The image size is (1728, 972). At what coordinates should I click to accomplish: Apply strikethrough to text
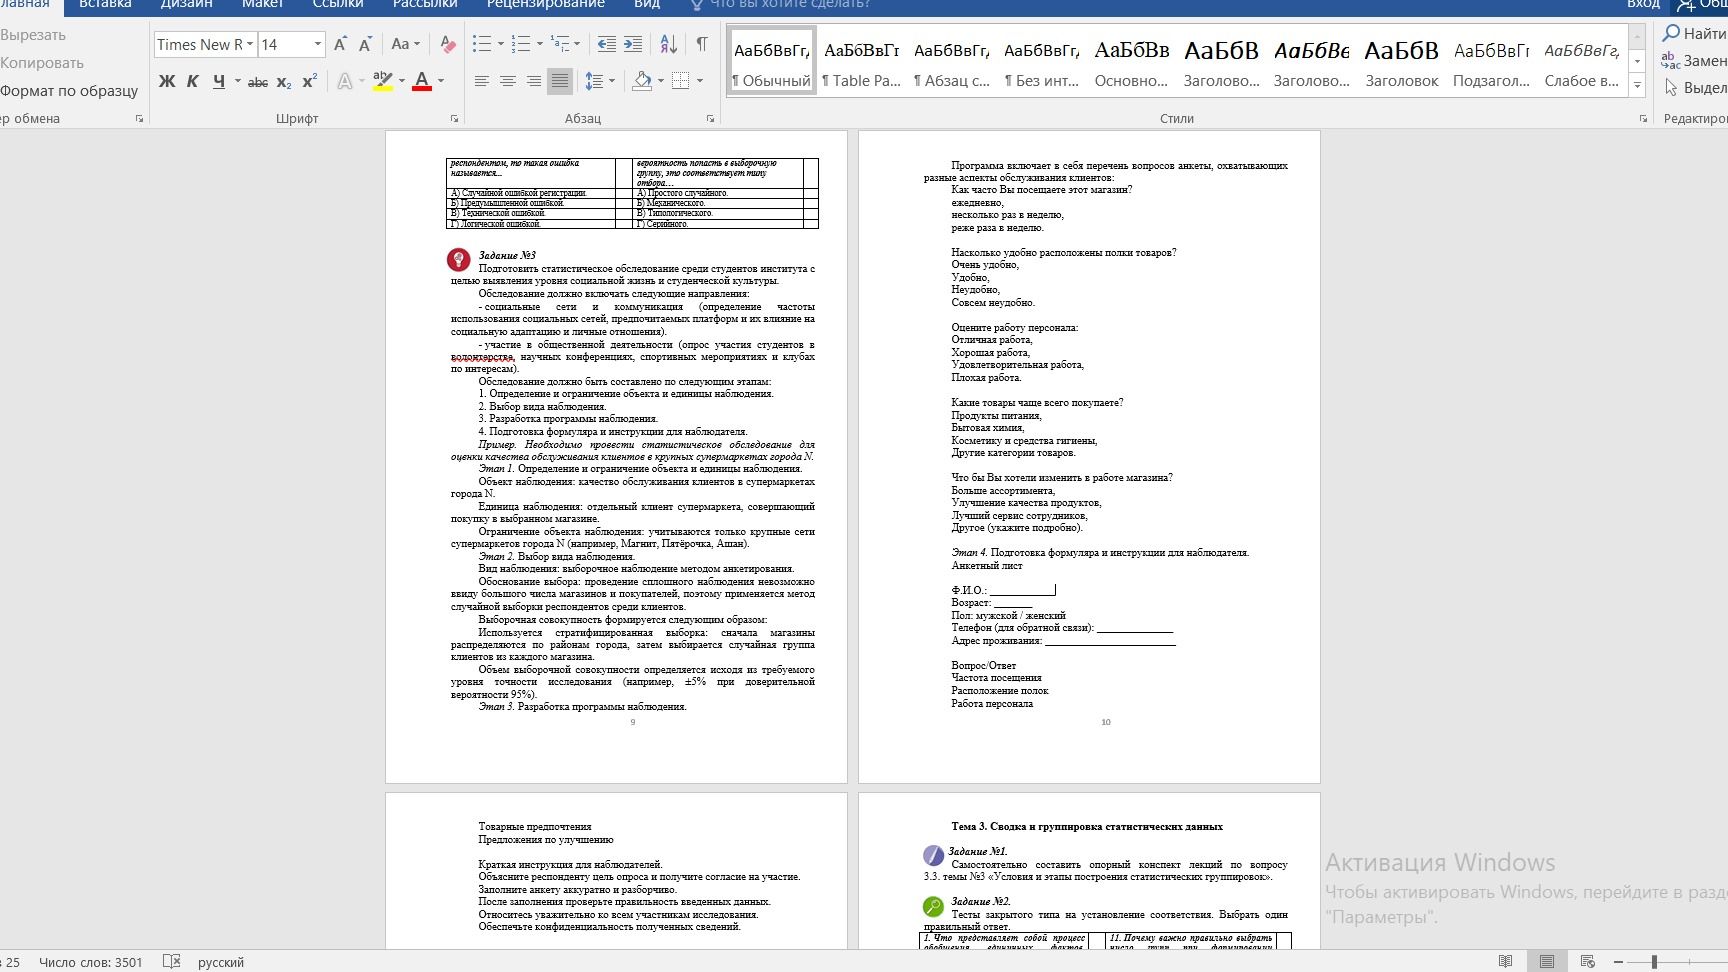pos(258,82)
